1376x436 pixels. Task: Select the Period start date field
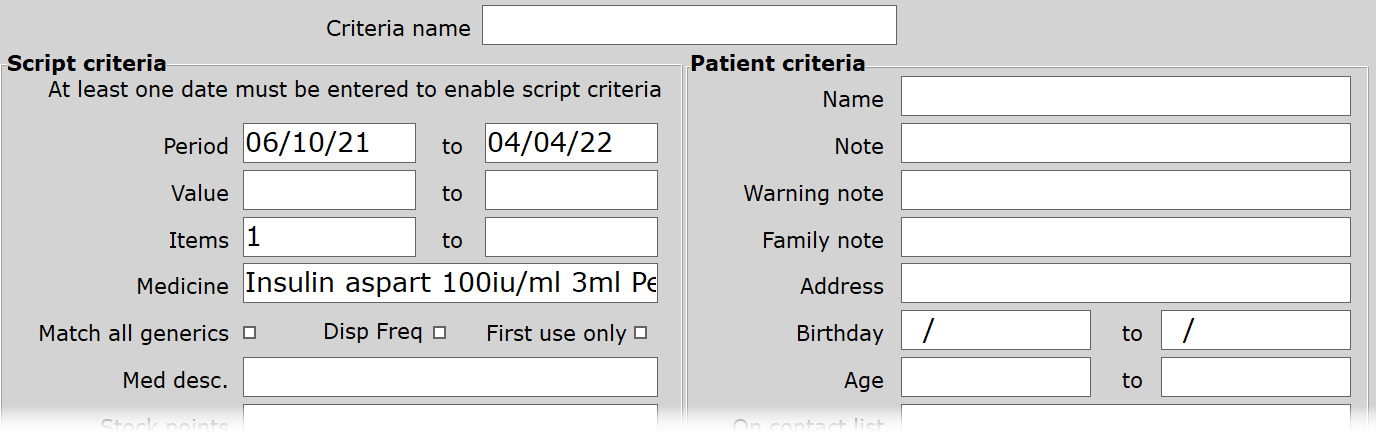329,143
